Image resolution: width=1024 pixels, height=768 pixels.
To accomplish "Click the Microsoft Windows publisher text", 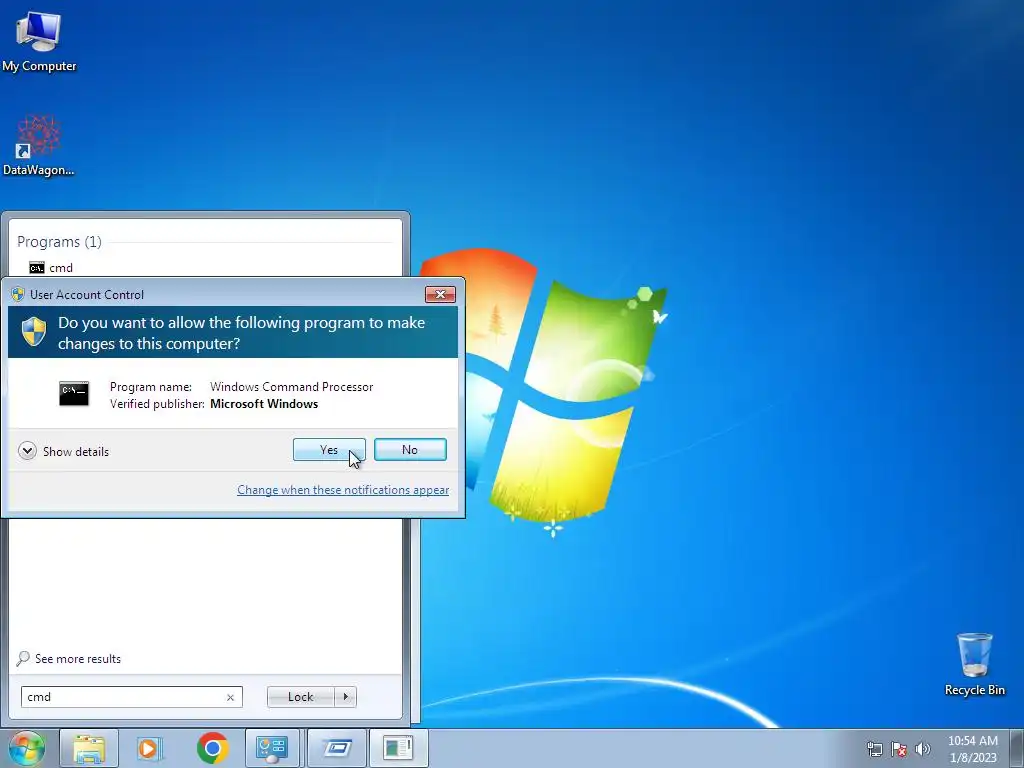I will pyautogui.click(x=264, y=404).
